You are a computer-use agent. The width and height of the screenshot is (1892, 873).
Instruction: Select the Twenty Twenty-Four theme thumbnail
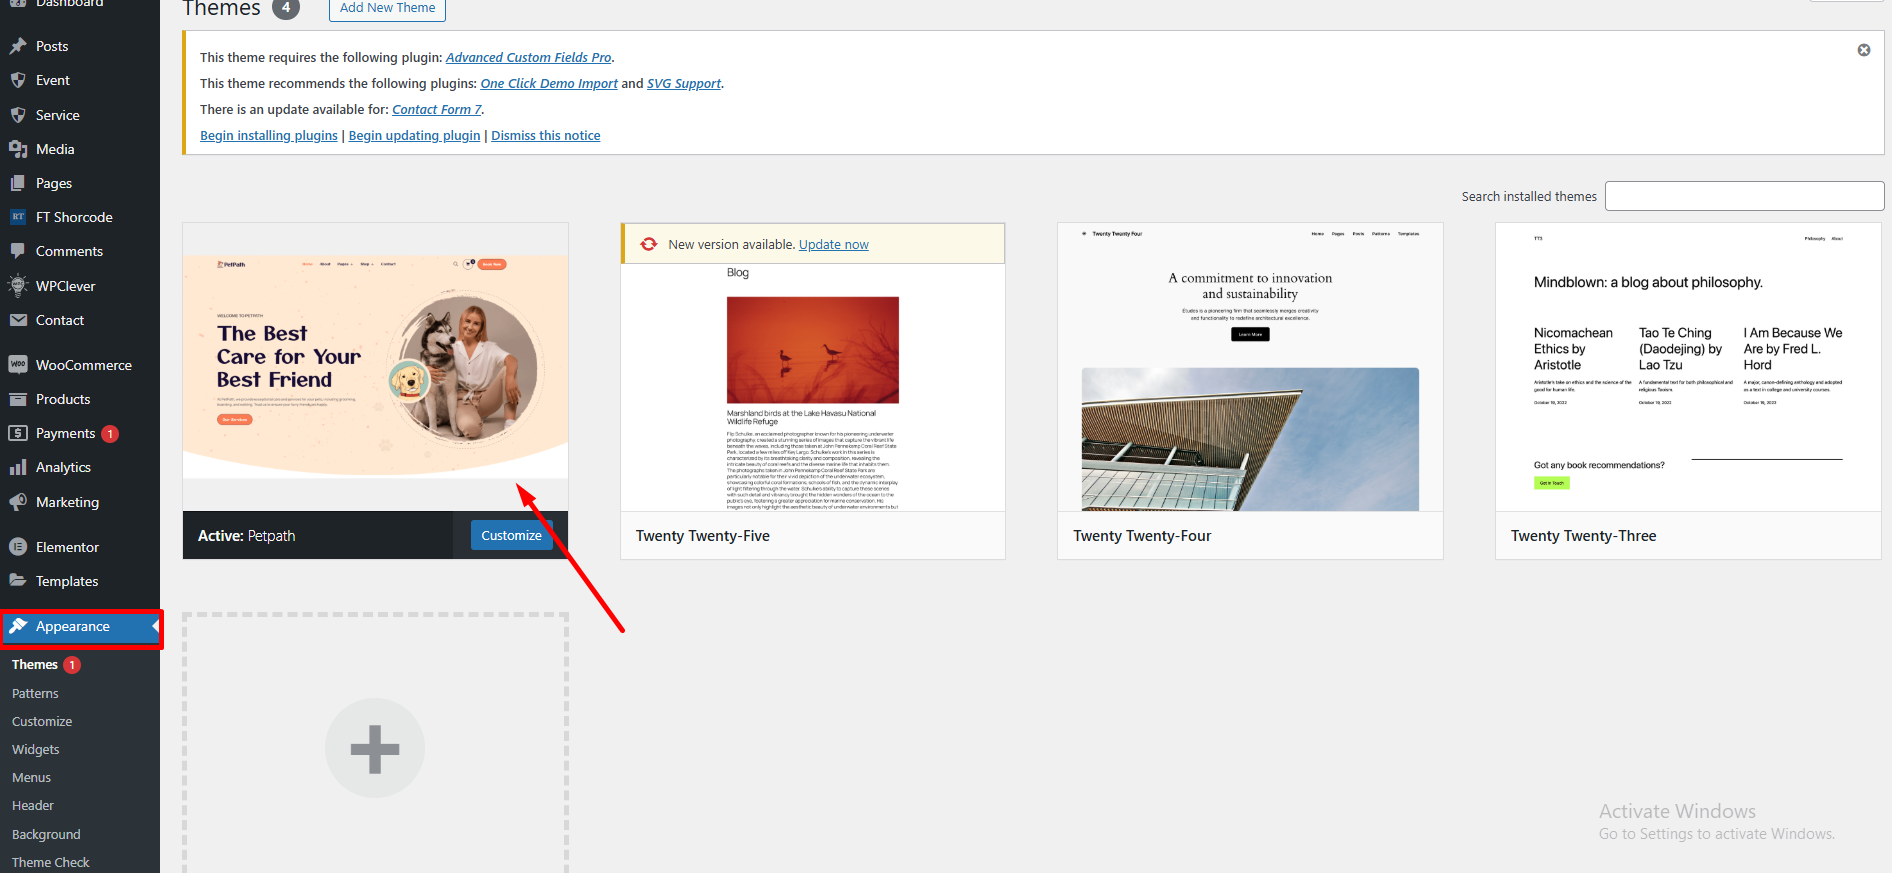(x=1250, y=367)
